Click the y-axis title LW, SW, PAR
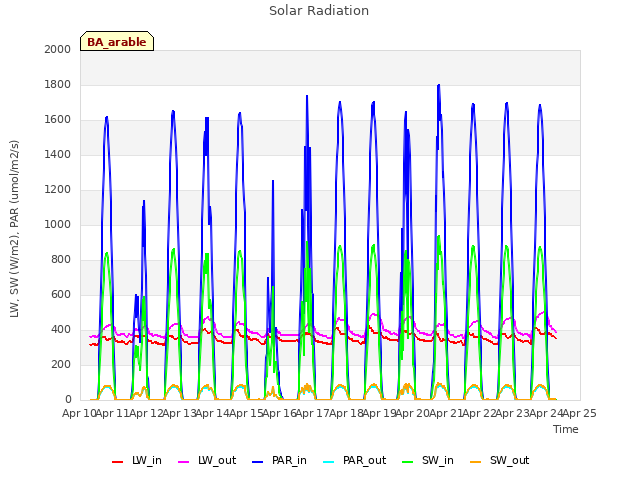The height and width of the screenshot is (480, 640). pyautogui.click(x=15, y=229)
